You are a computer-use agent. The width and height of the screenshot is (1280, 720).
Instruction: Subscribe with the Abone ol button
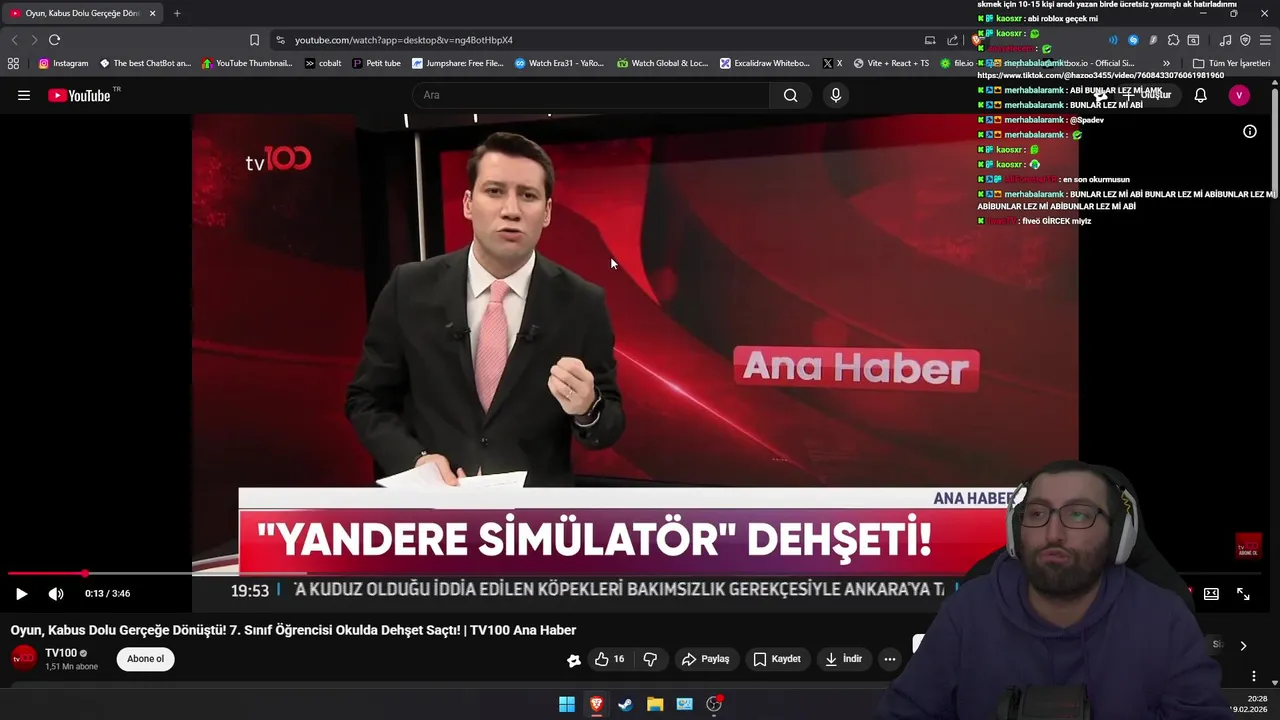point(145,659)
